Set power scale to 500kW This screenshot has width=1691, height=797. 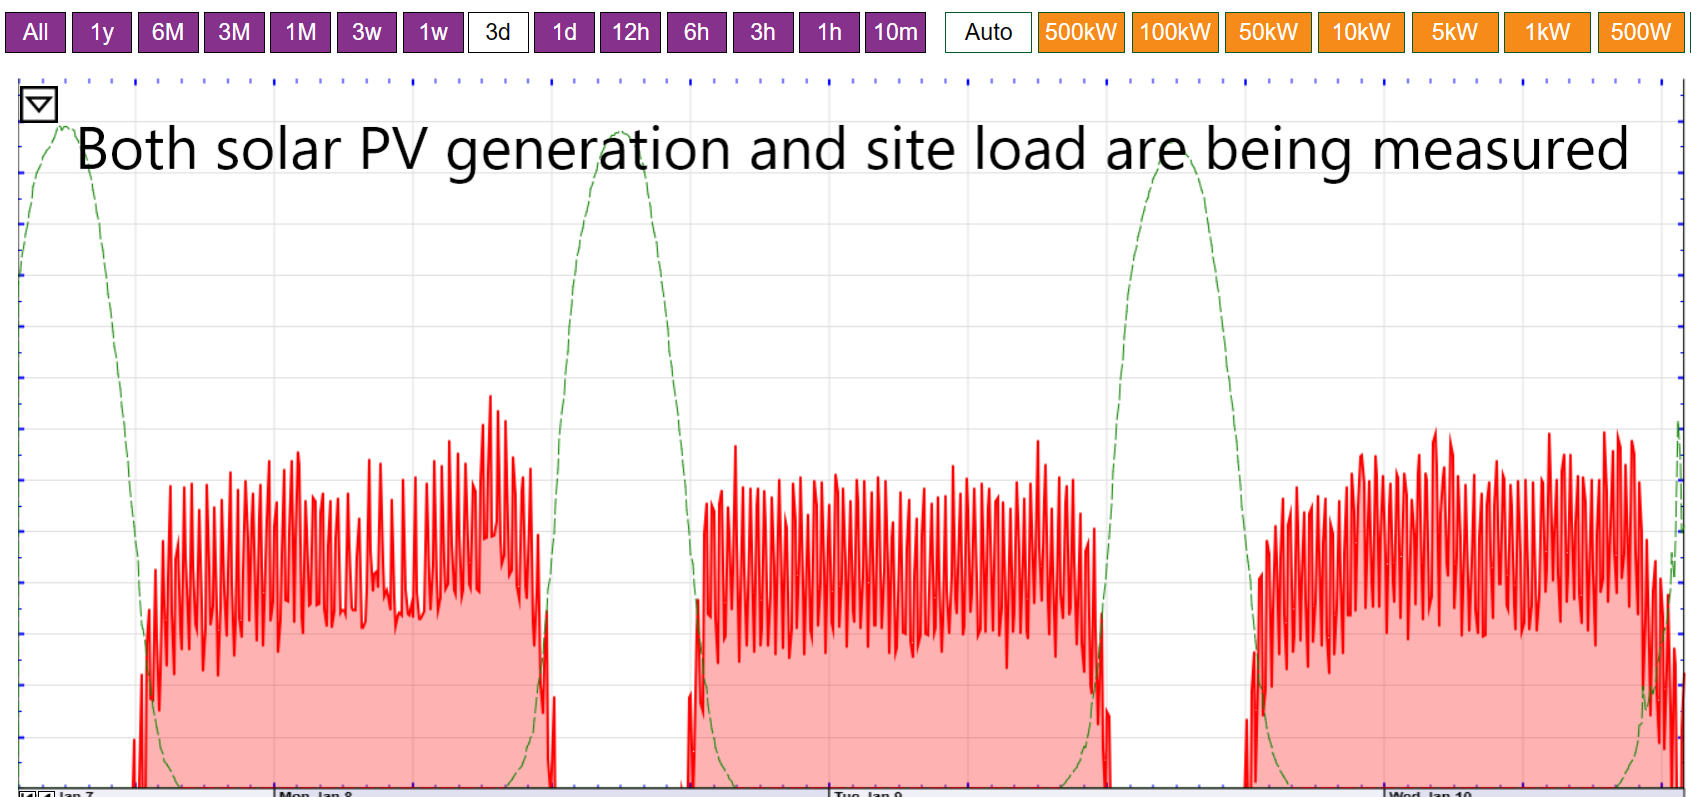pos(1081,32)
